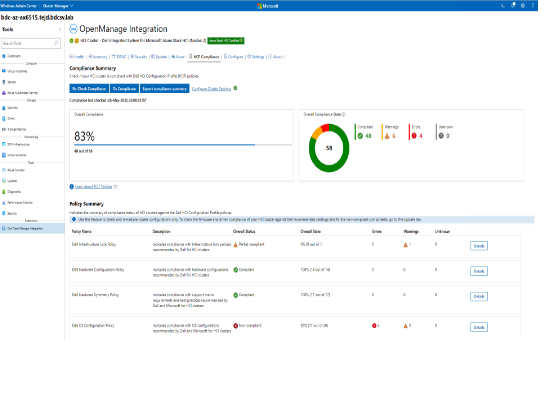Open Windows Admin Center settings gear
The width and height of the screenshot is (544, 394).
523,6
